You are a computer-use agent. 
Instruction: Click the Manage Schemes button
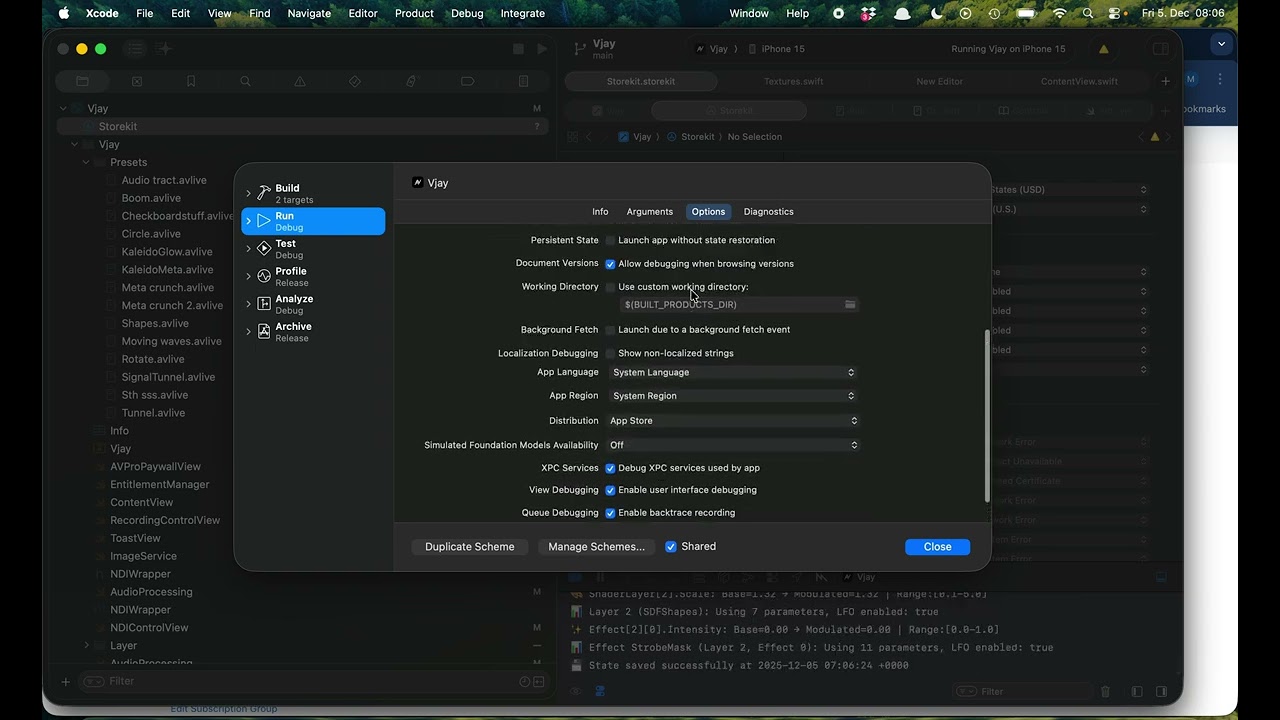(x=597, y=547)
